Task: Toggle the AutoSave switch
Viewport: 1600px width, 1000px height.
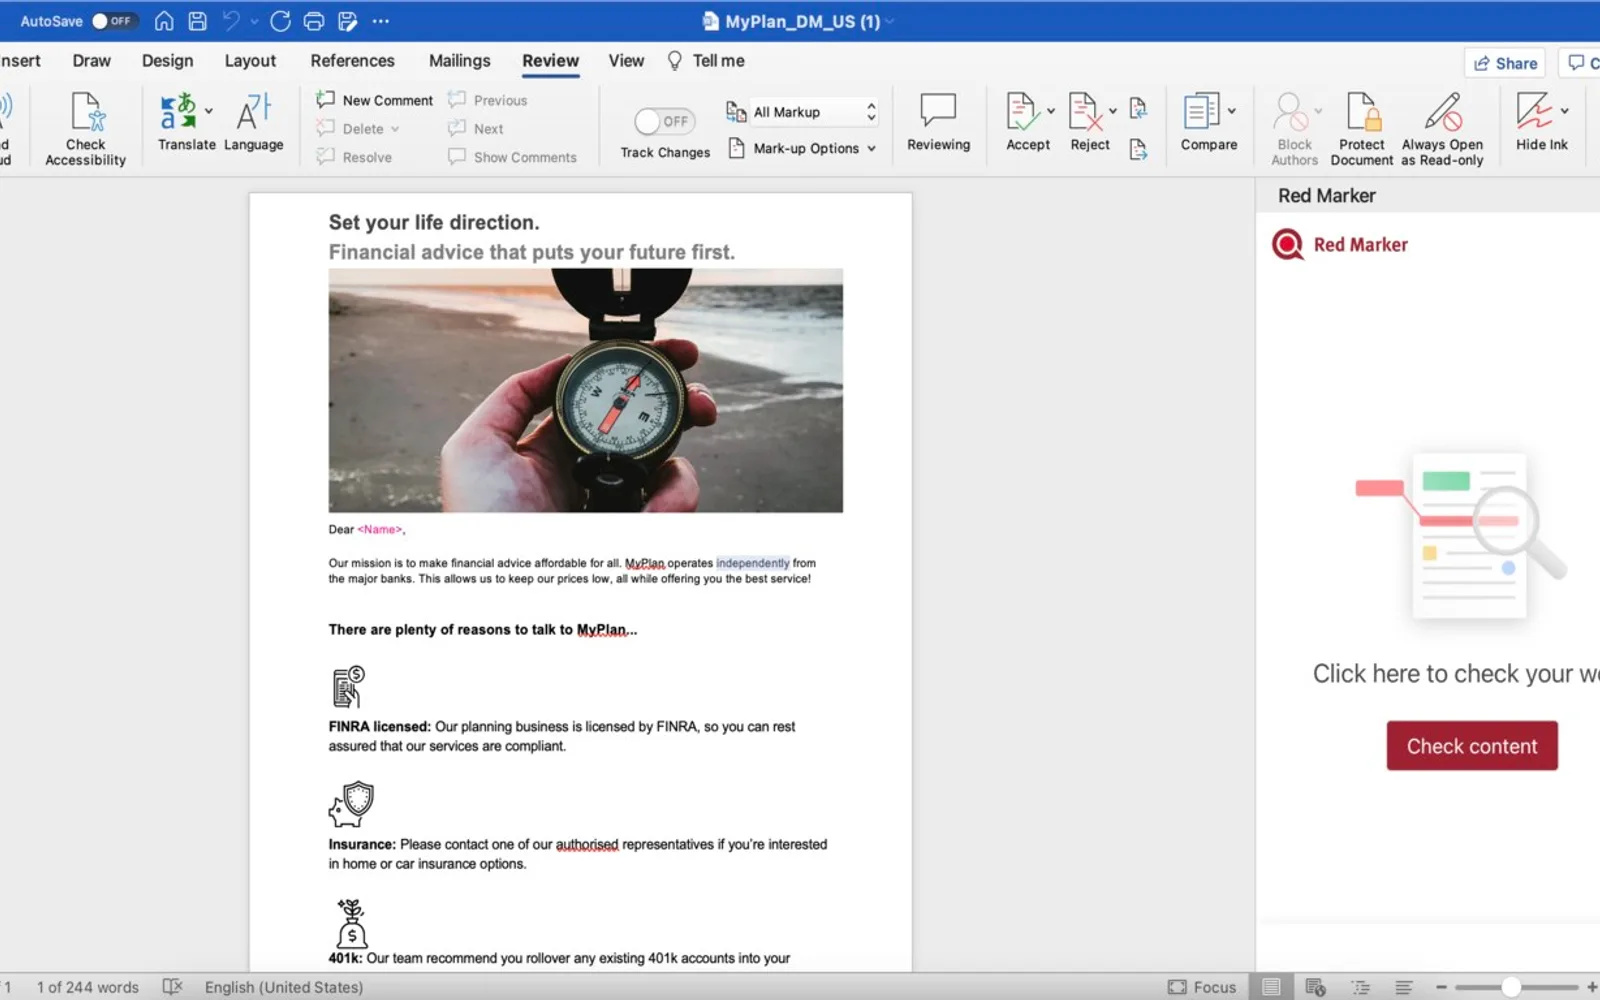Action: coord(113,21)
